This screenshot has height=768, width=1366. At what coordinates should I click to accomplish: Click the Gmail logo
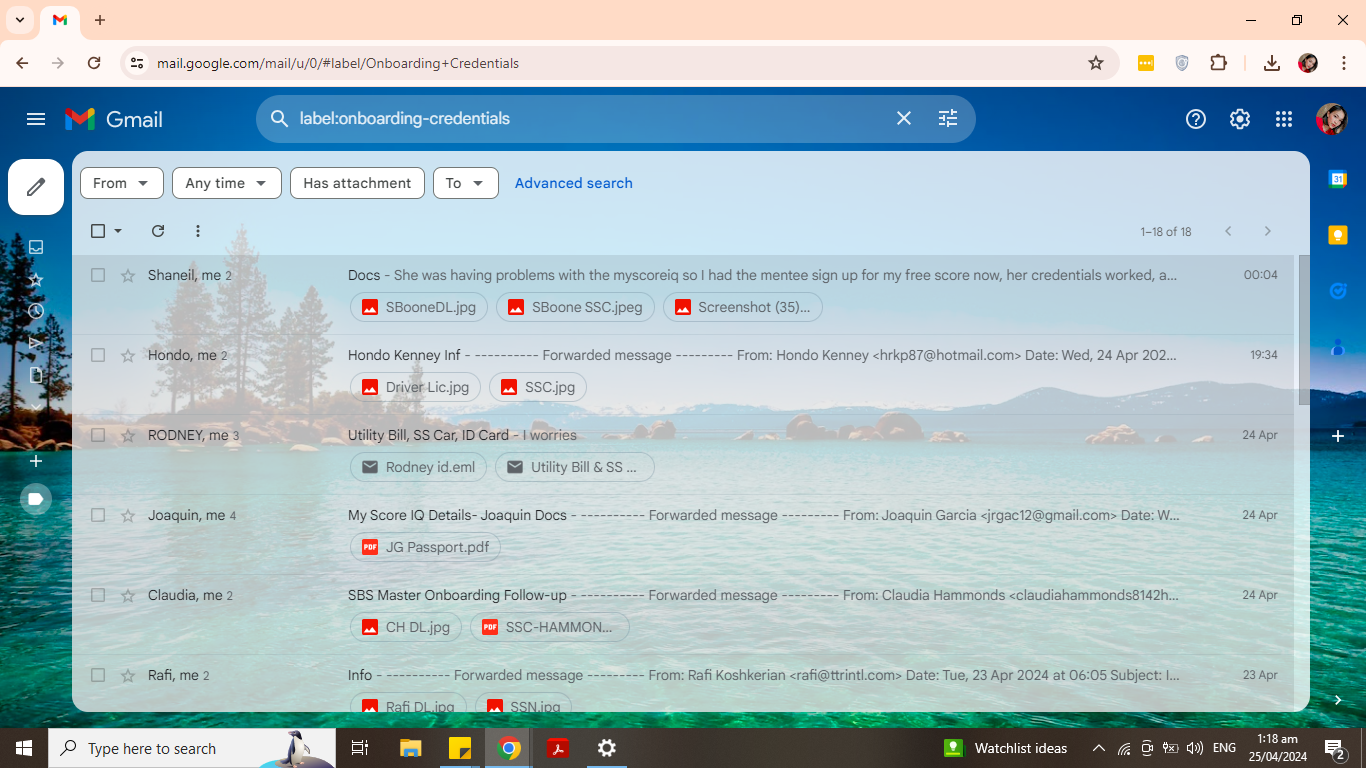tap(114, 119)
